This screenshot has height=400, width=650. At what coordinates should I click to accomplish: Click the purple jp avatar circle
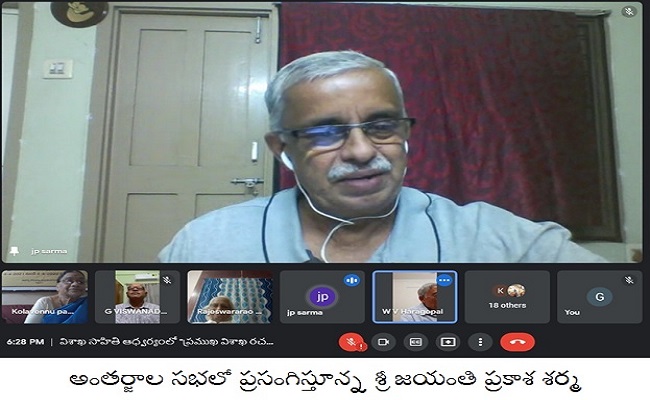[322, 297]
